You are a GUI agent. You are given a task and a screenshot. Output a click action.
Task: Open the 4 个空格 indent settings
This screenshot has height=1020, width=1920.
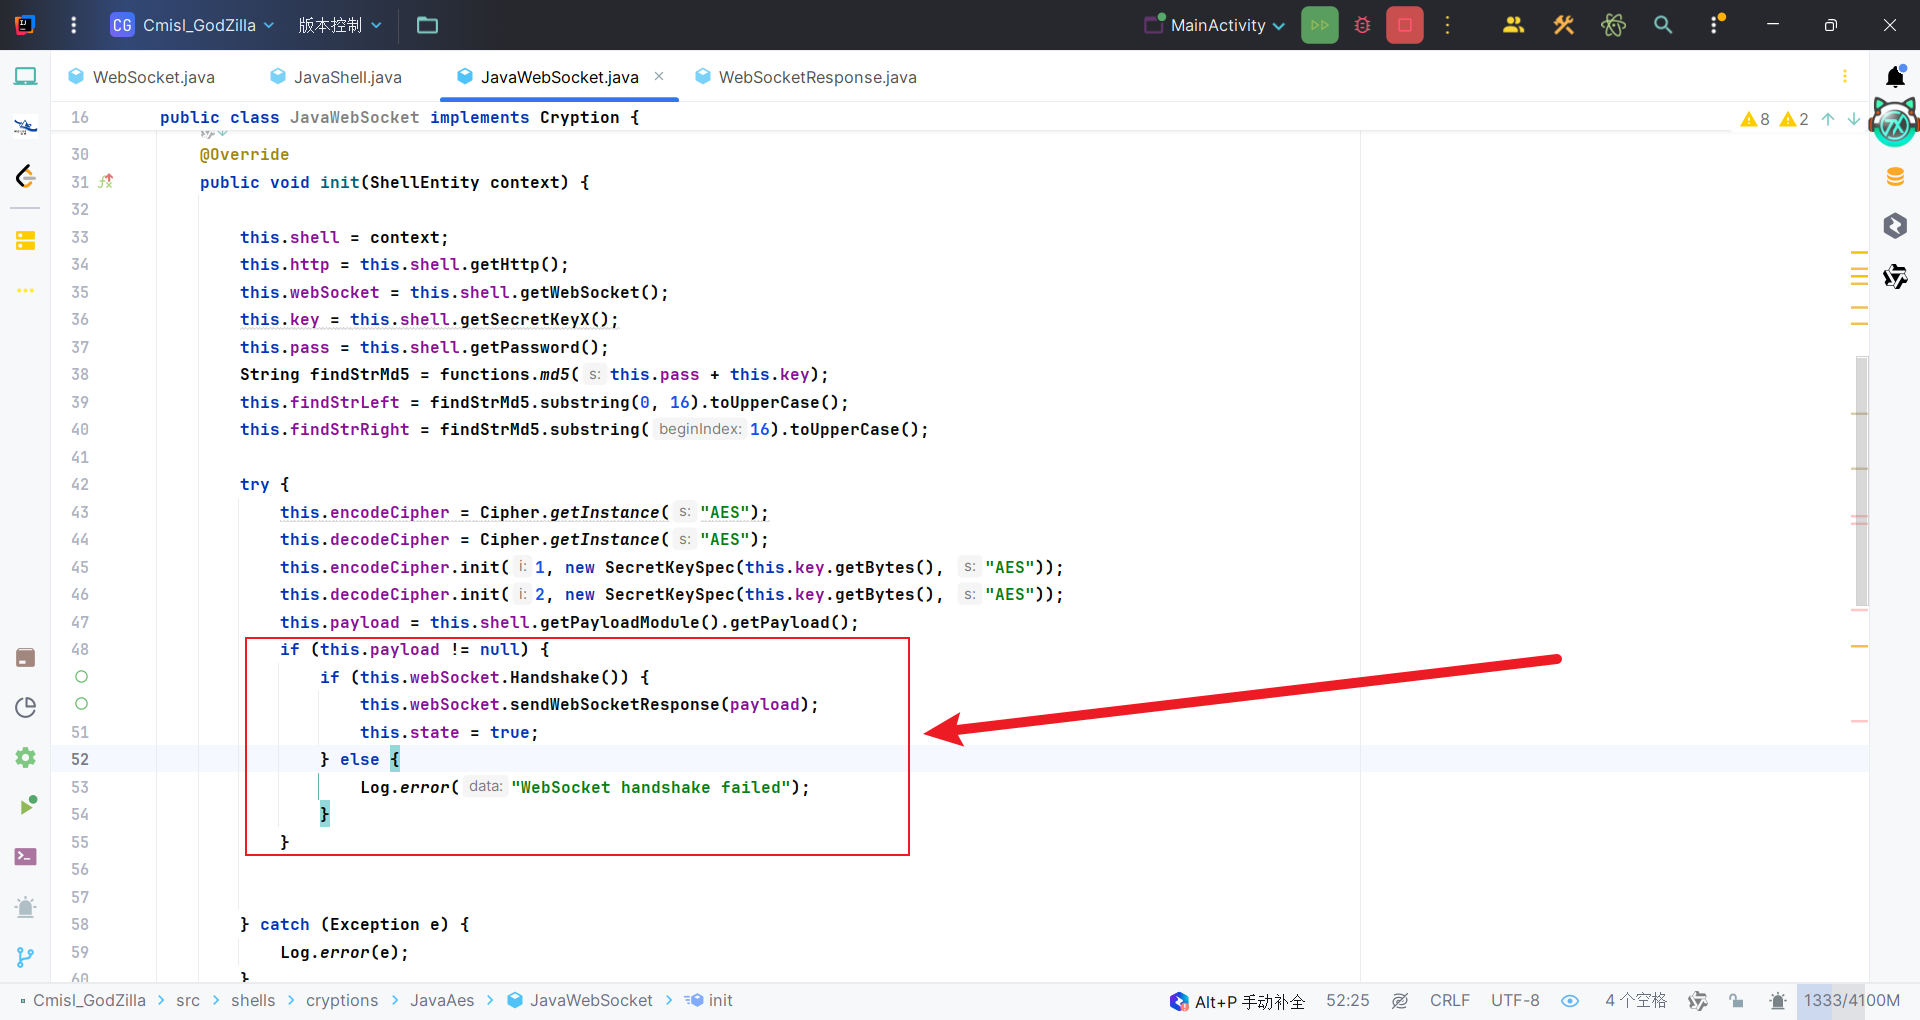click(x=1636, y=1000)
